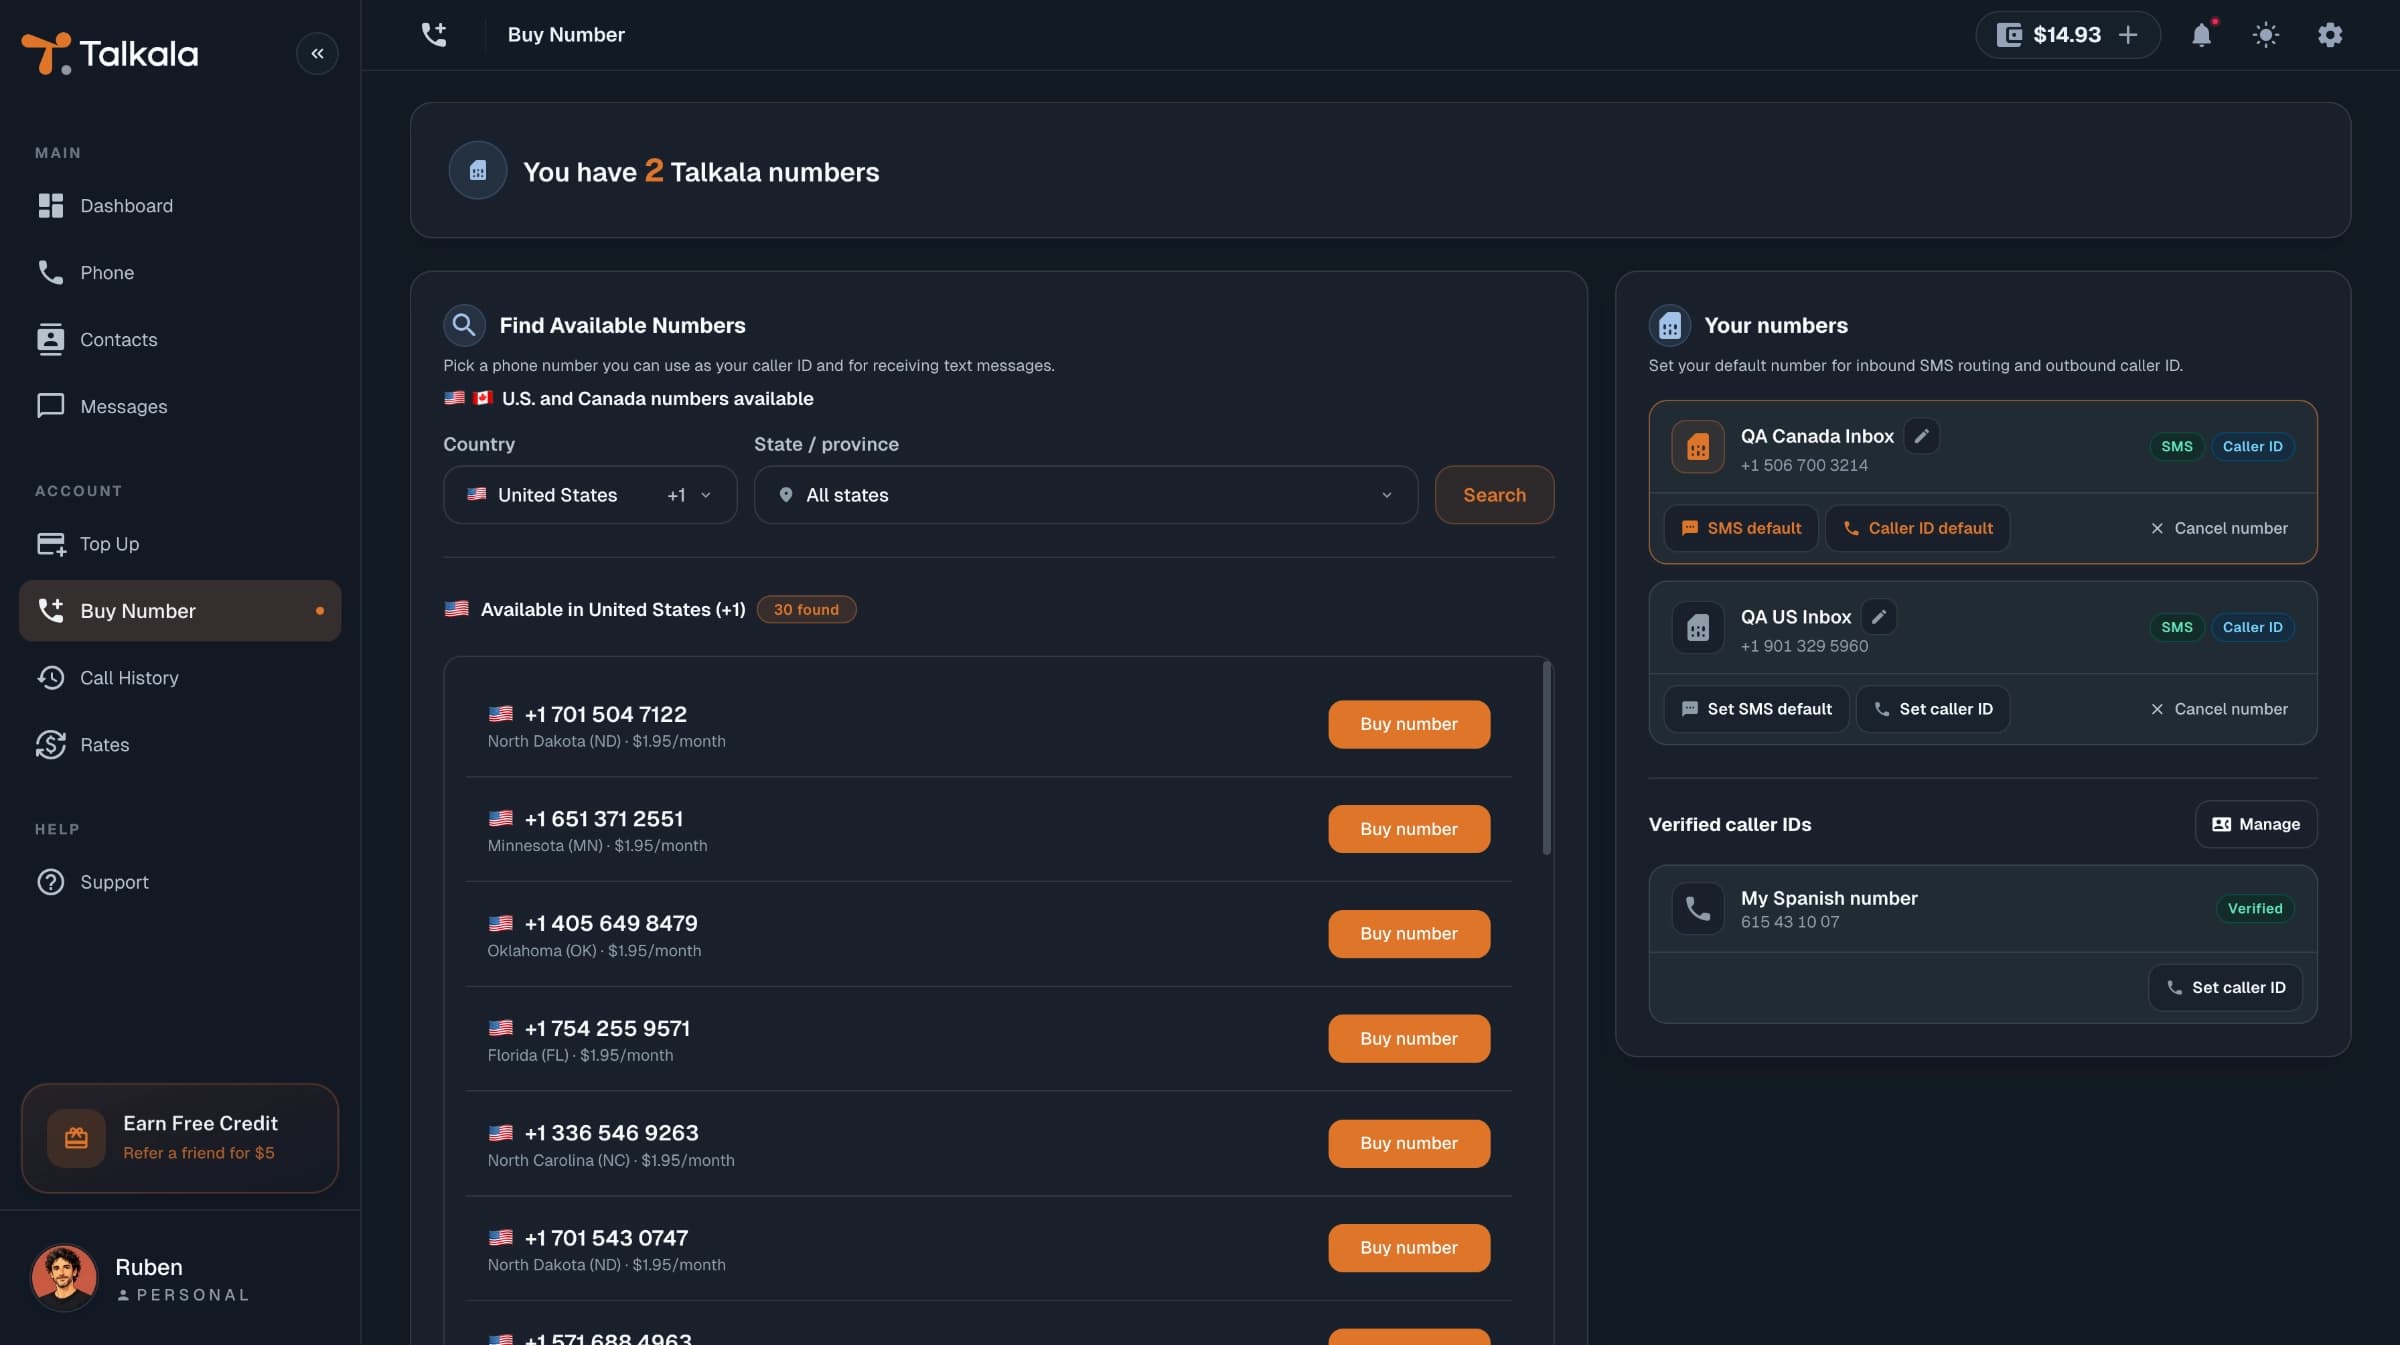This screenshot has width=2400, height=1345.
Task: Click gift icon in Earn Free Credit card
Action: coord(76,1138)
